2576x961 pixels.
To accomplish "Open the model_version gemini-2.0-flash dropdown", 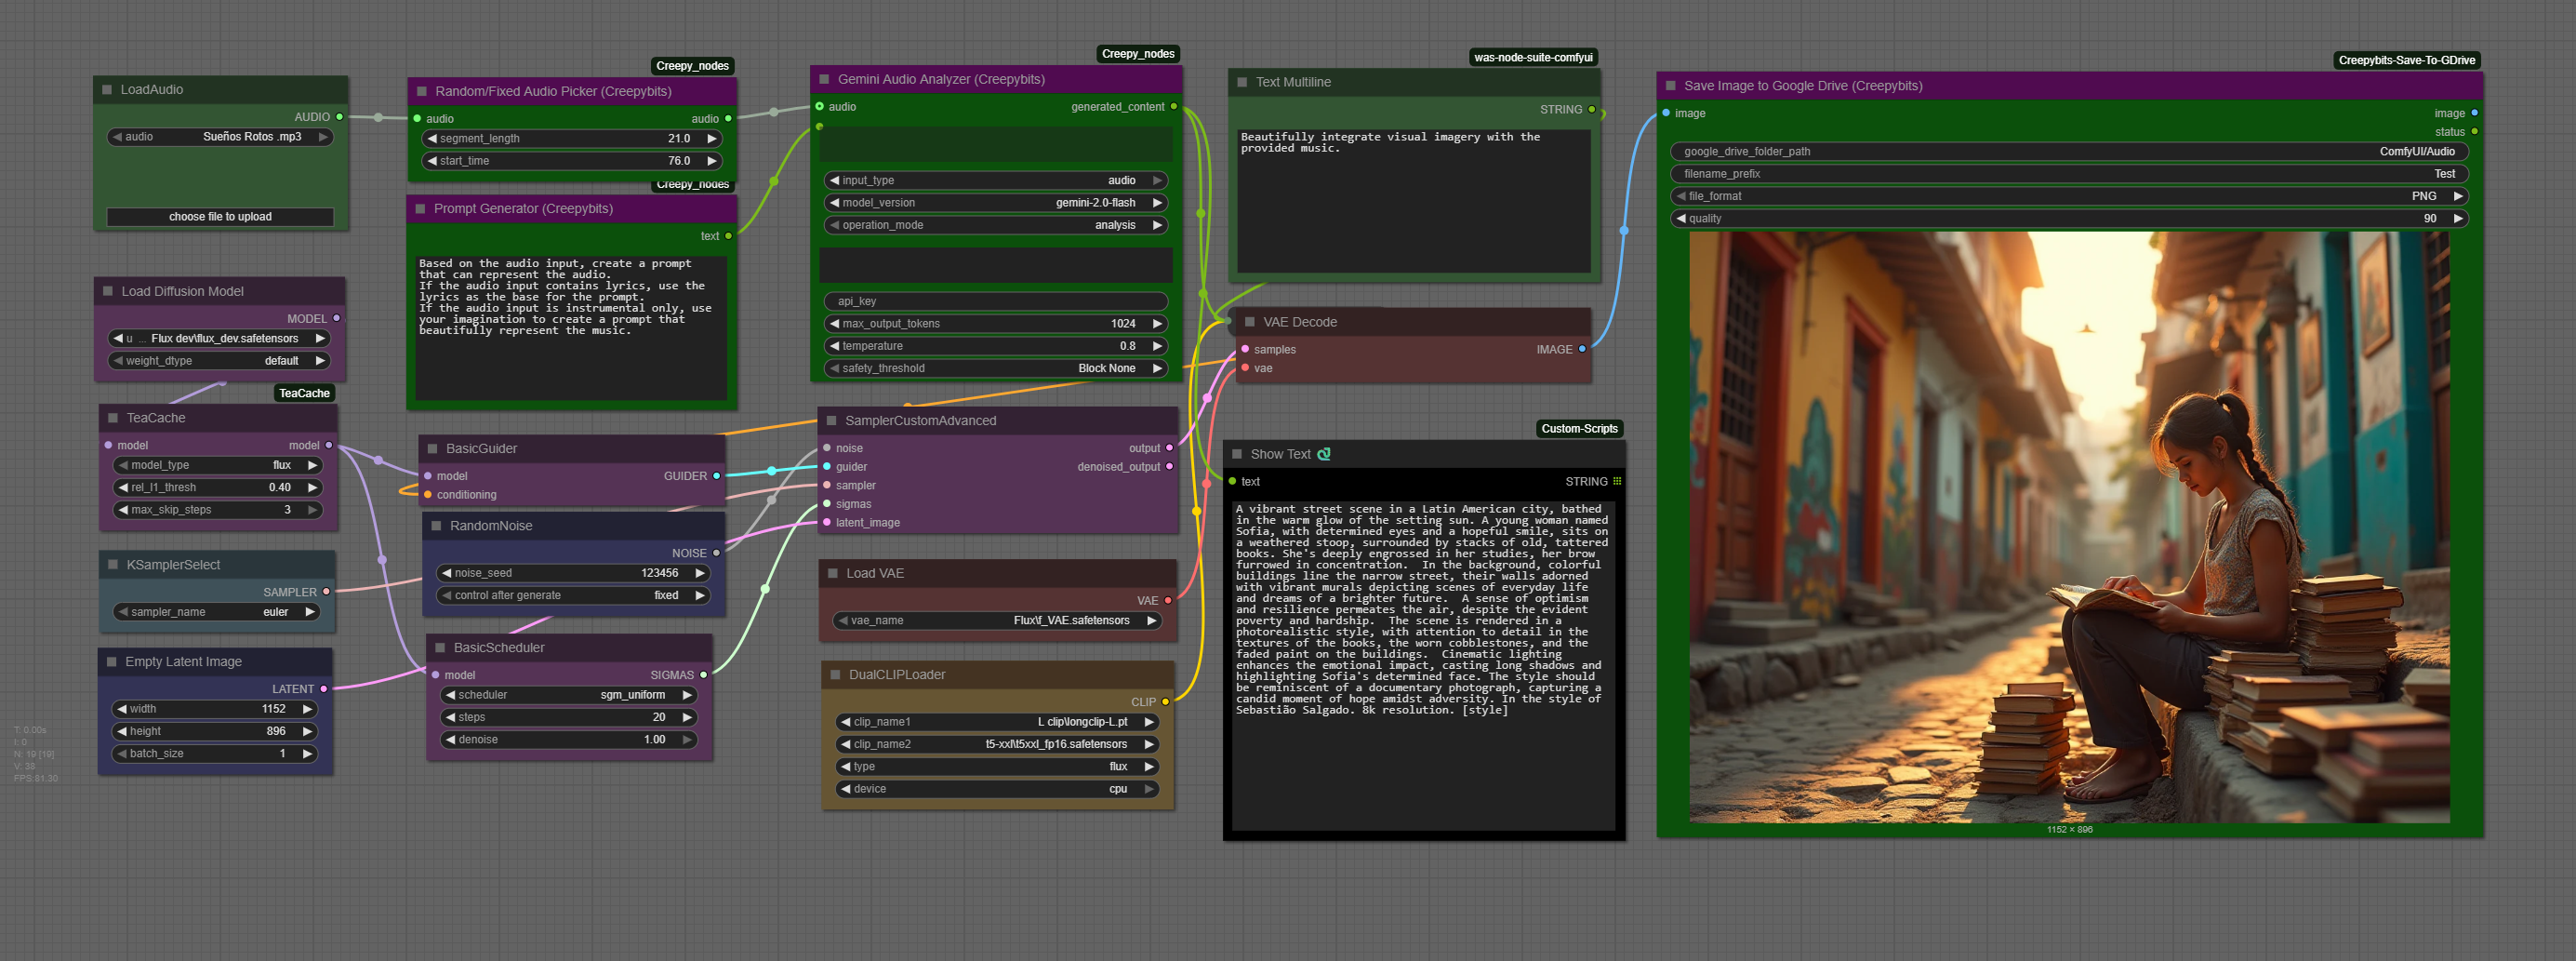I will 995,203.
